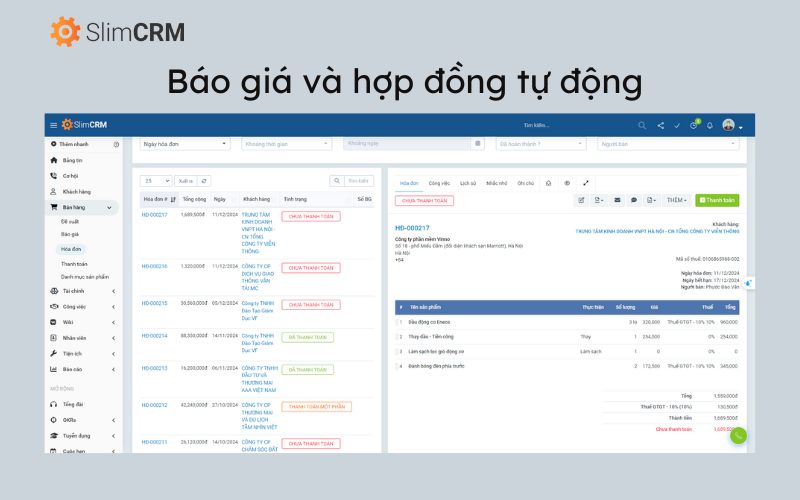Expand OKRs sidebar section

pos(82,420)
